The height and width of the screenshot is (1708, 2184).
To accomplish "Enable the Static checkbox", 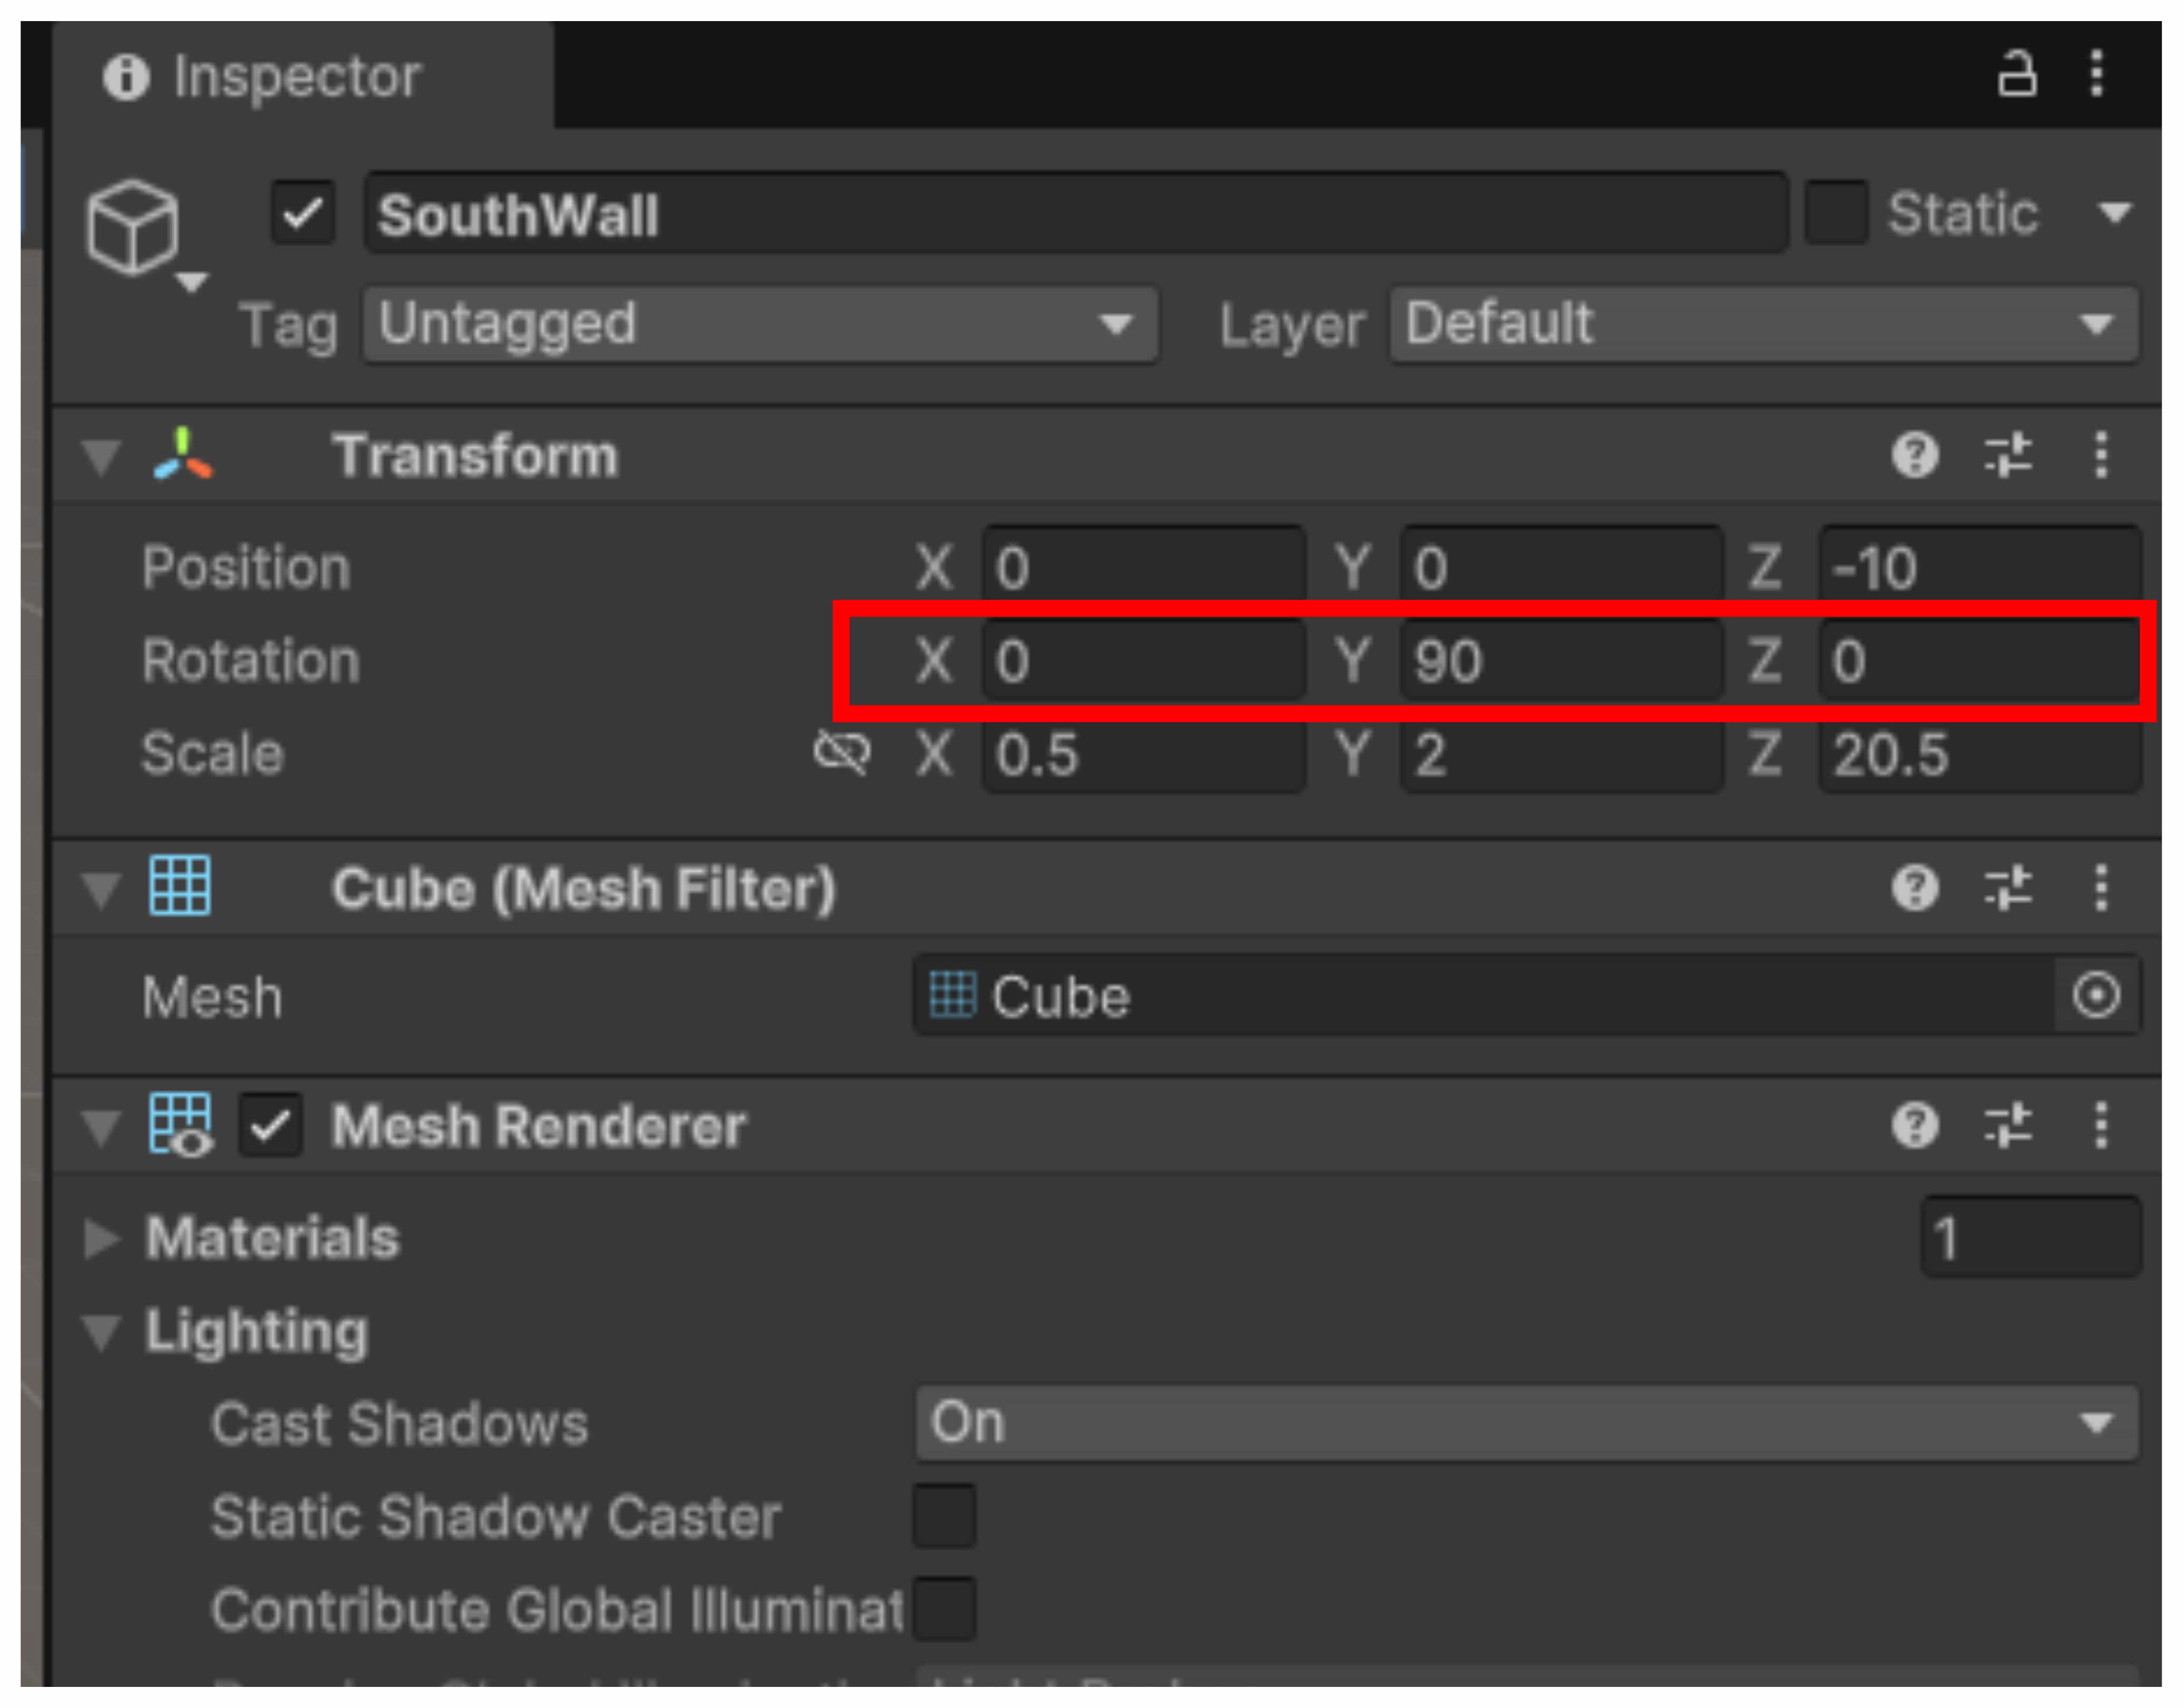I will coord(1836,213).
